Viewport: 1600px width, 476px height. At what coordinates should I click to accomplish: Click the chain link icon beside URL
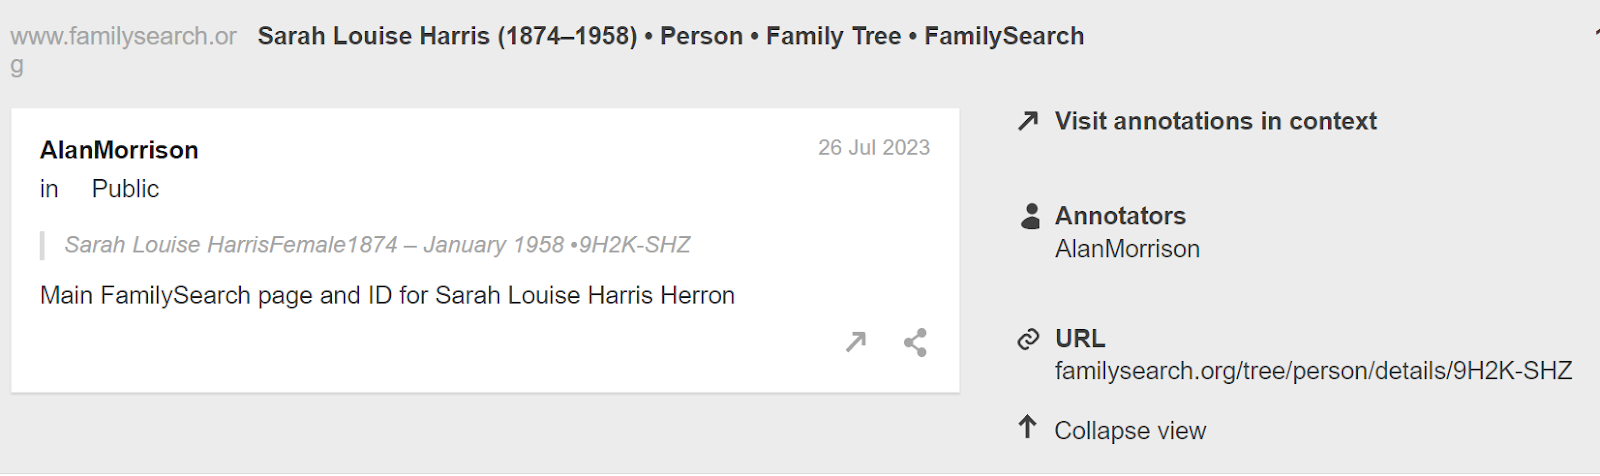pos(1028,340)
